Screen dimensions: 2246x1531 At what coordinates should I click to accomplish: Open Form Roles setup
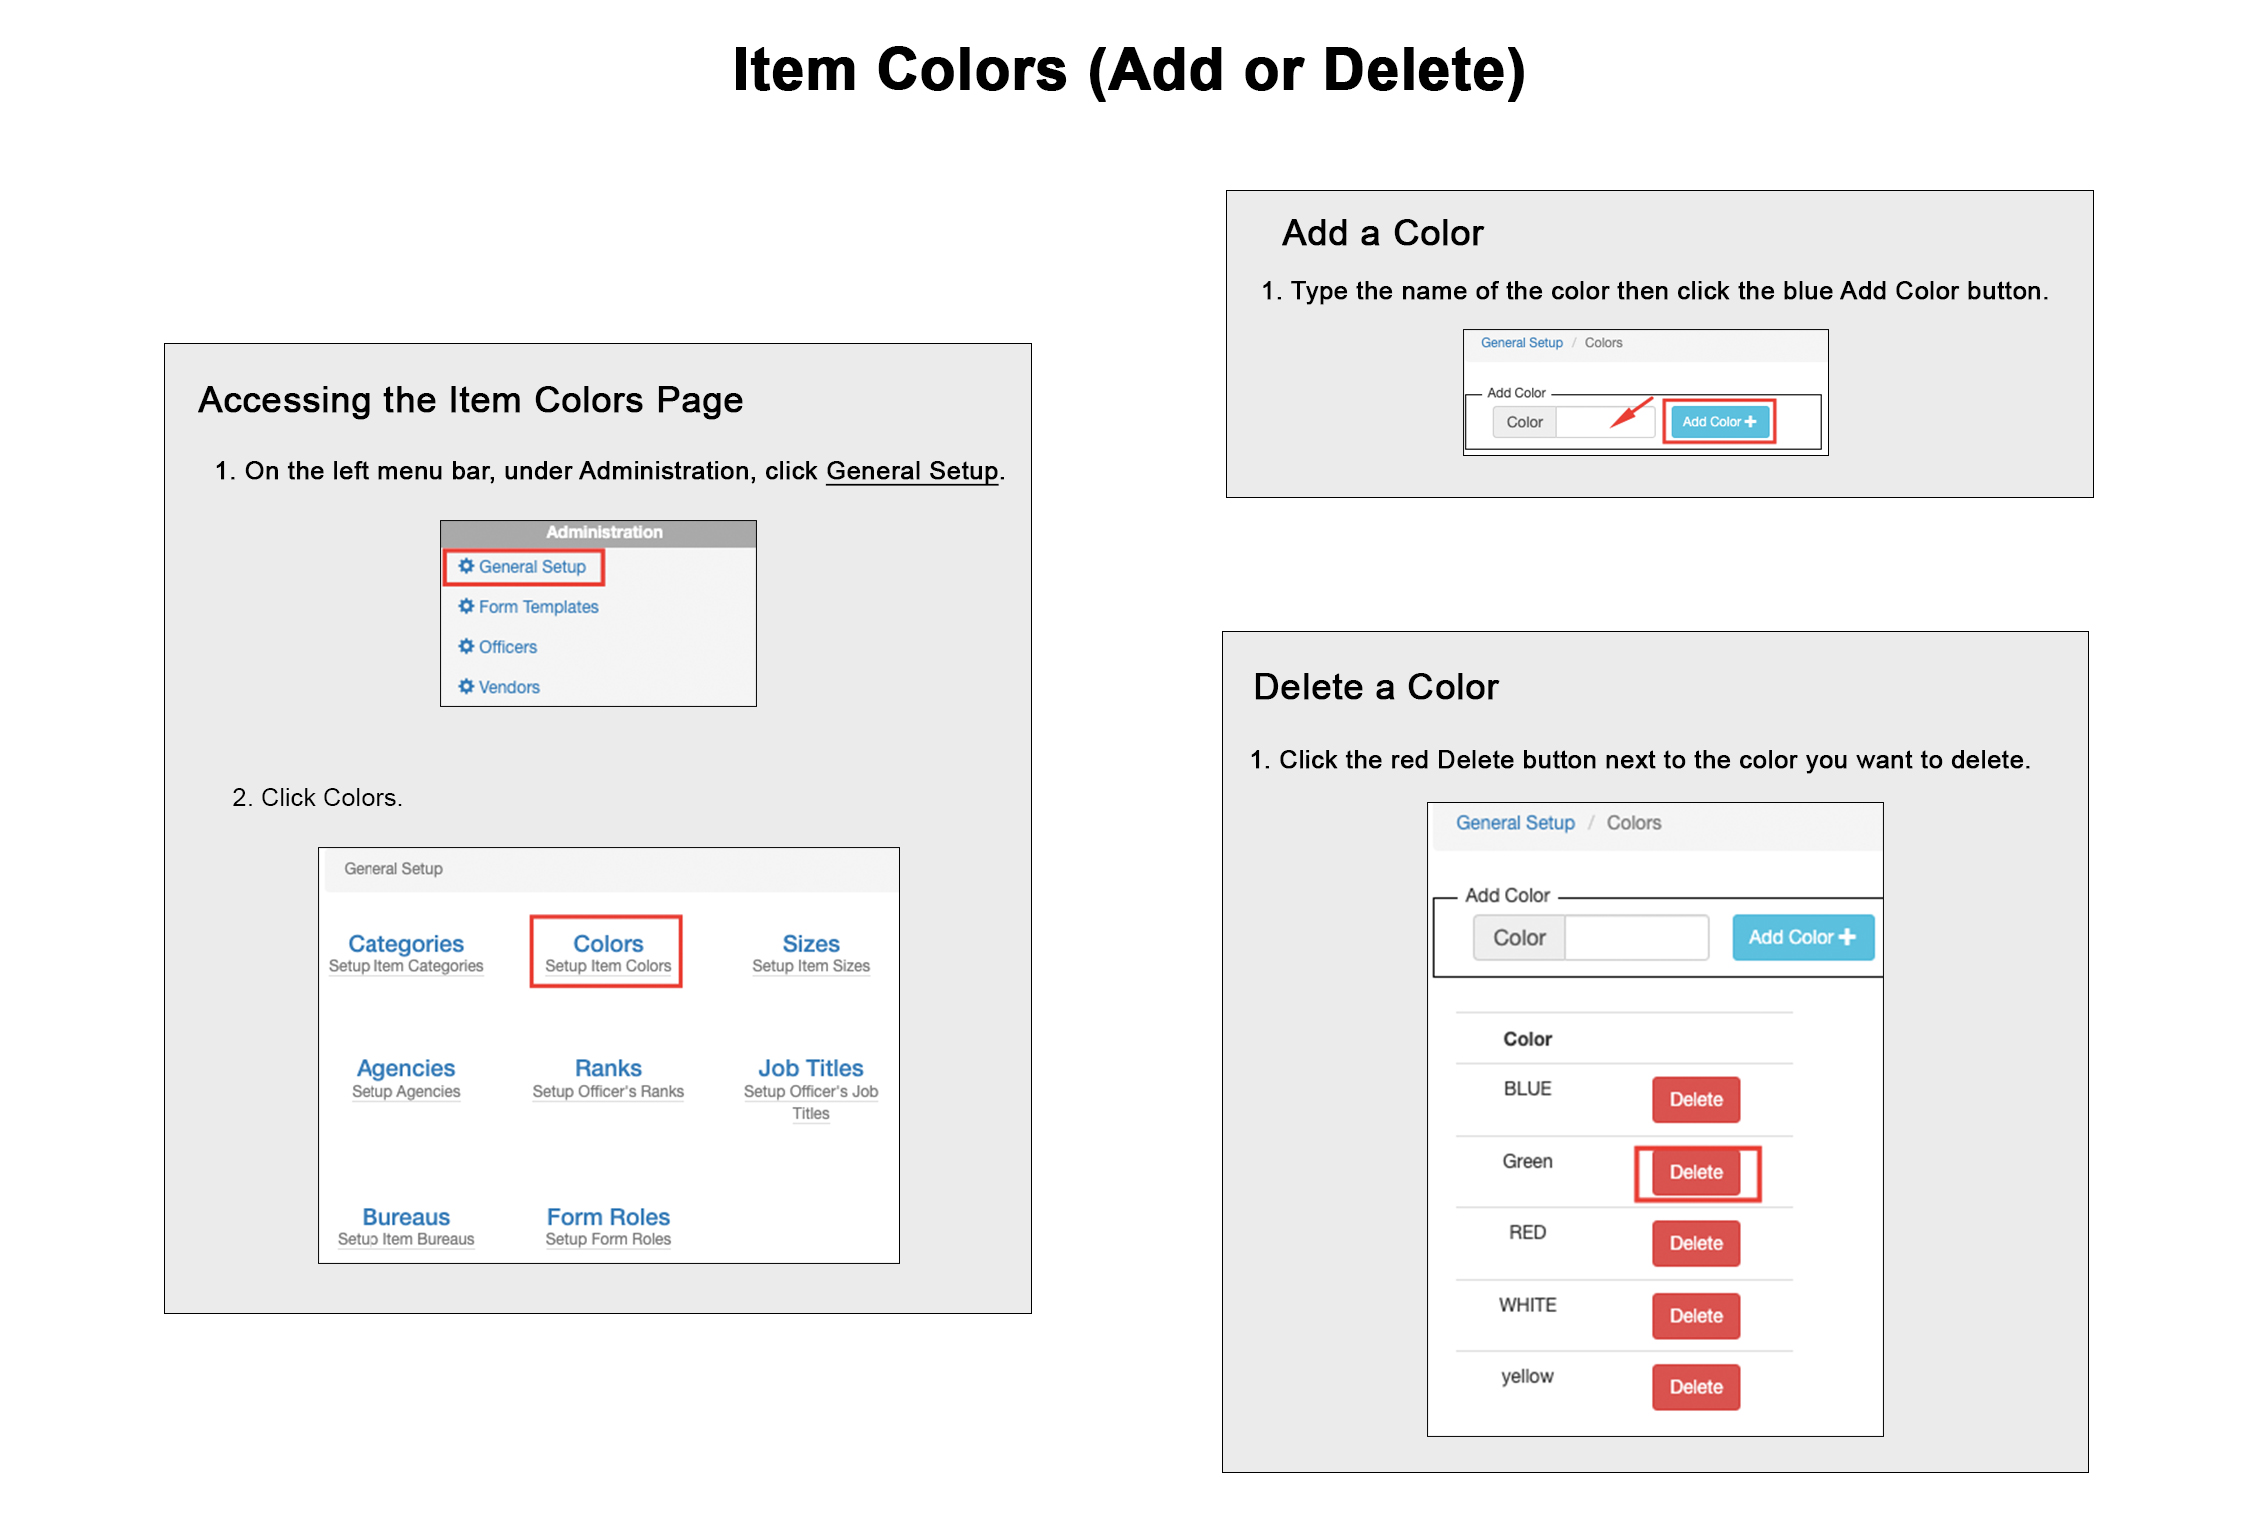607,1217
